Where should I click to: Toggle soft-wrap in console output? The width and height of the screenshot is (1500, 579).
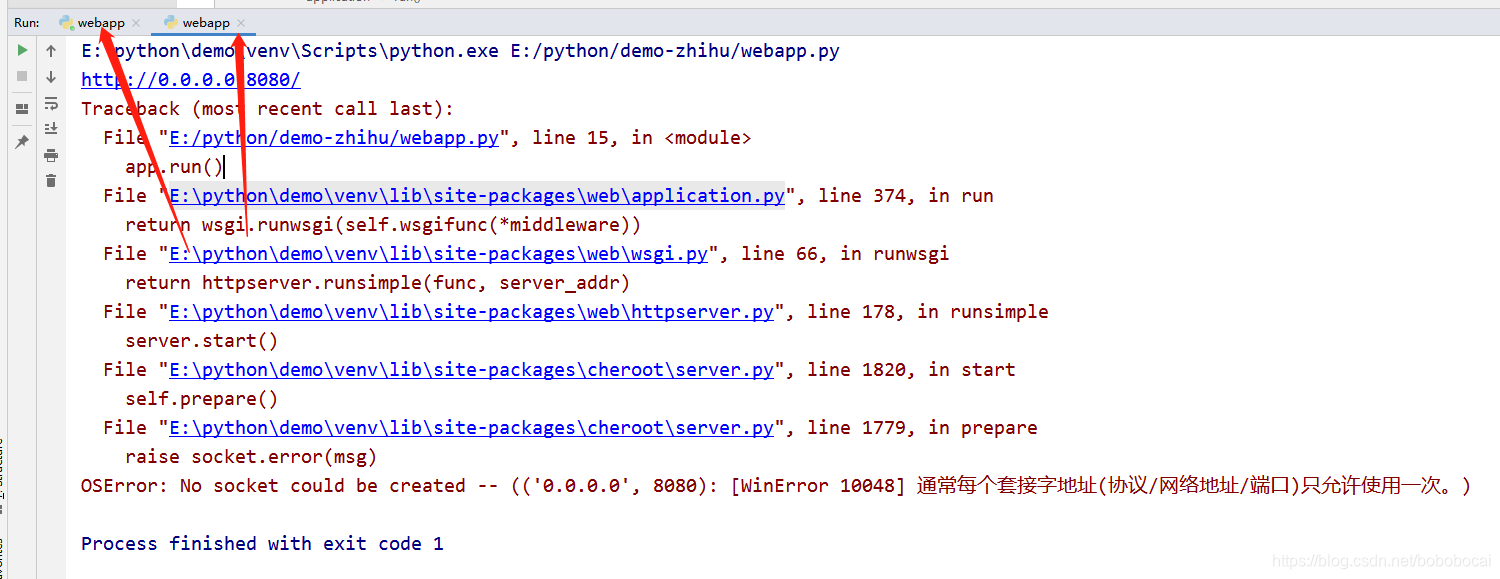point(51,102)
